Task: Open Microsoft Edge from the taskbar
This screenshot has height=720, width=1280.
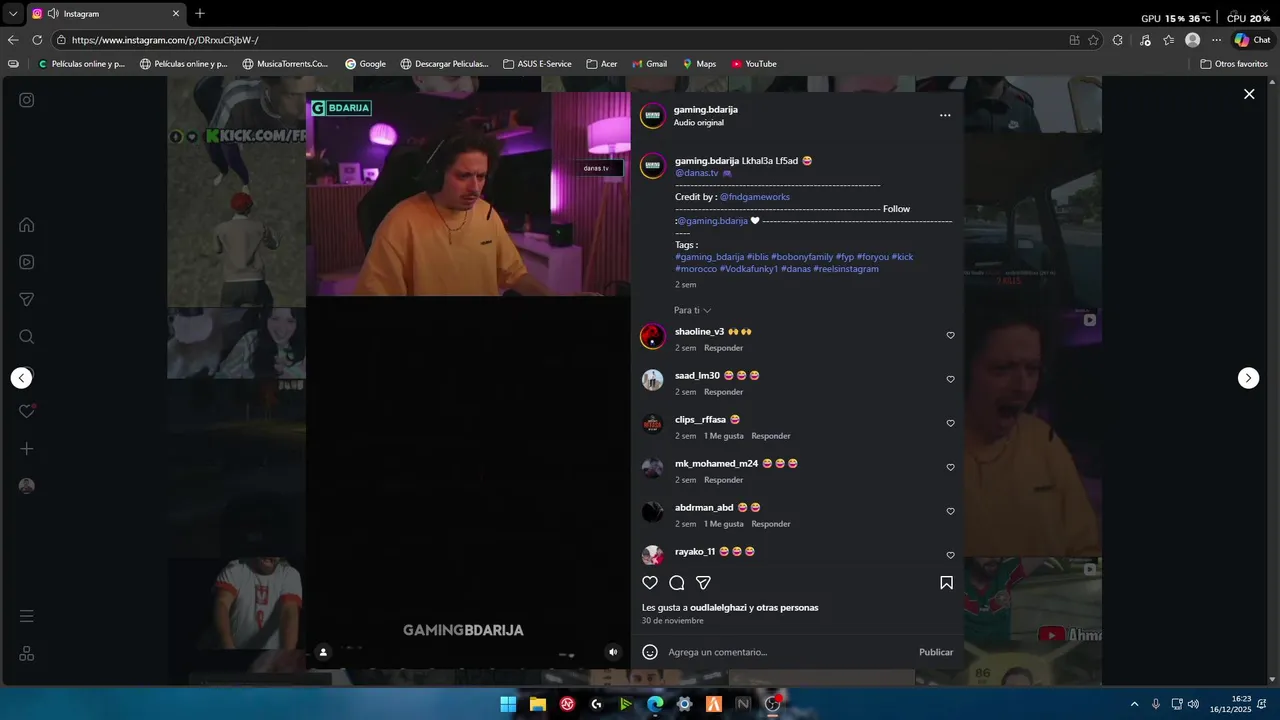Action: point(655,704)
